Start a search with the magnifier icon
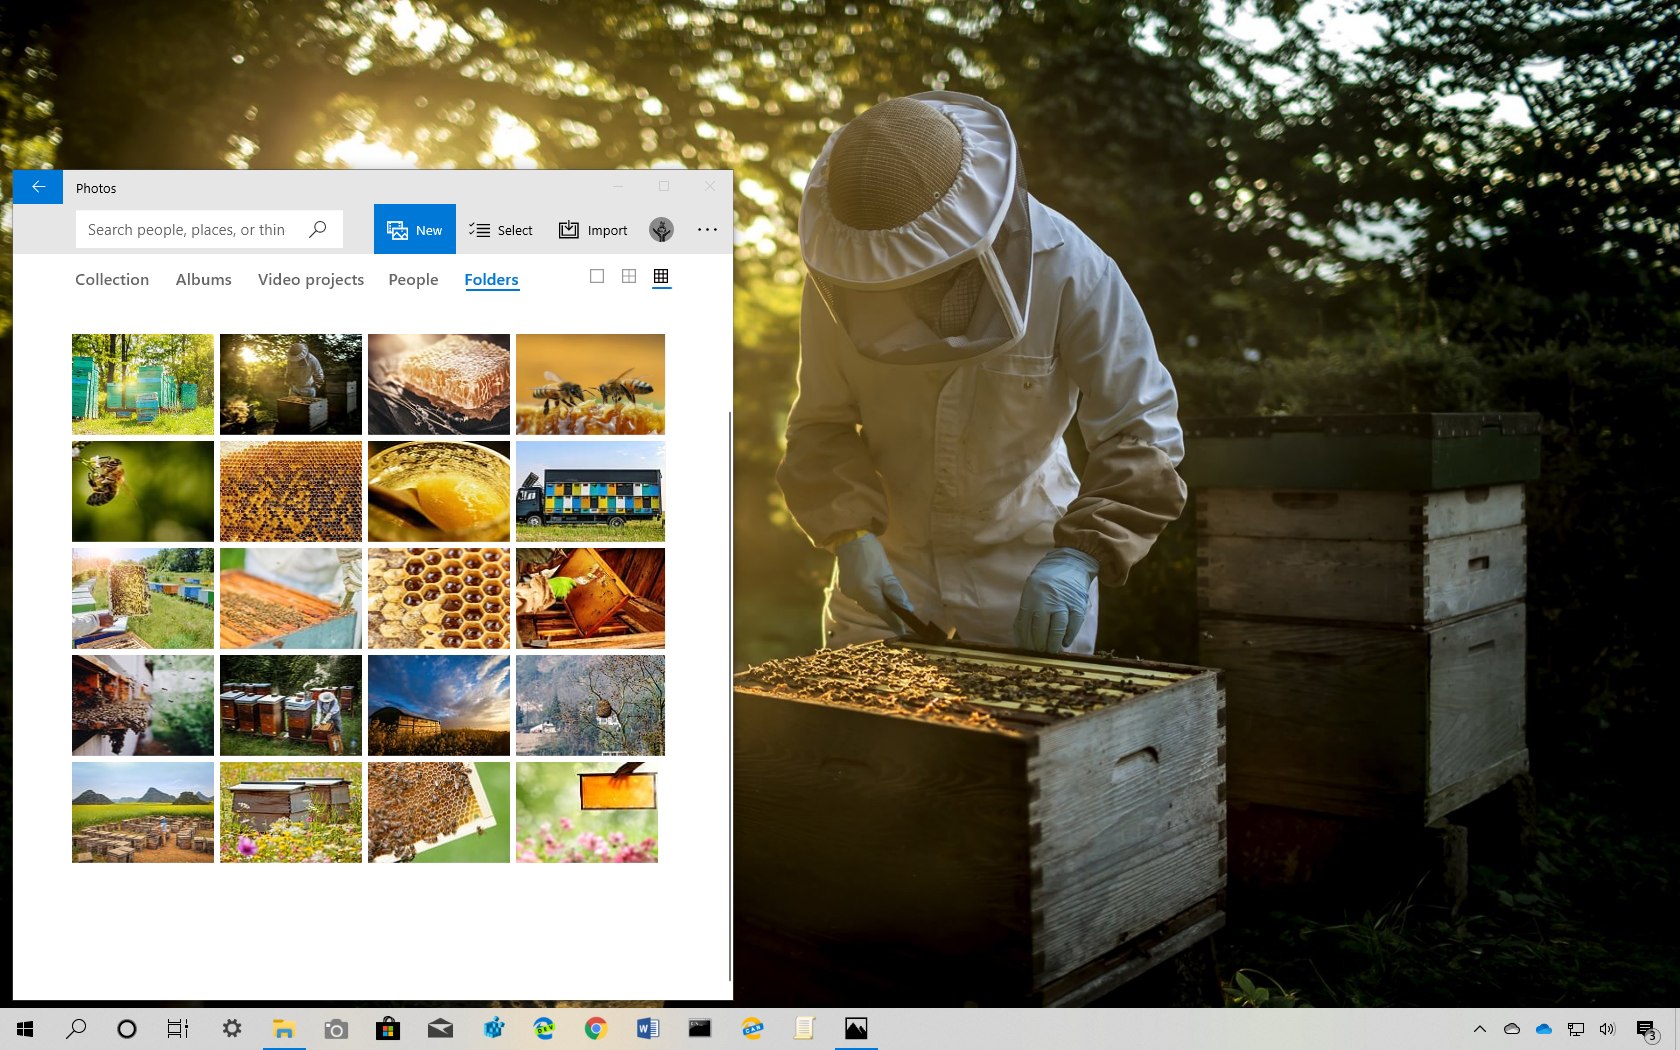Screen dimensions: 1680x1050 tap(317, 229)
